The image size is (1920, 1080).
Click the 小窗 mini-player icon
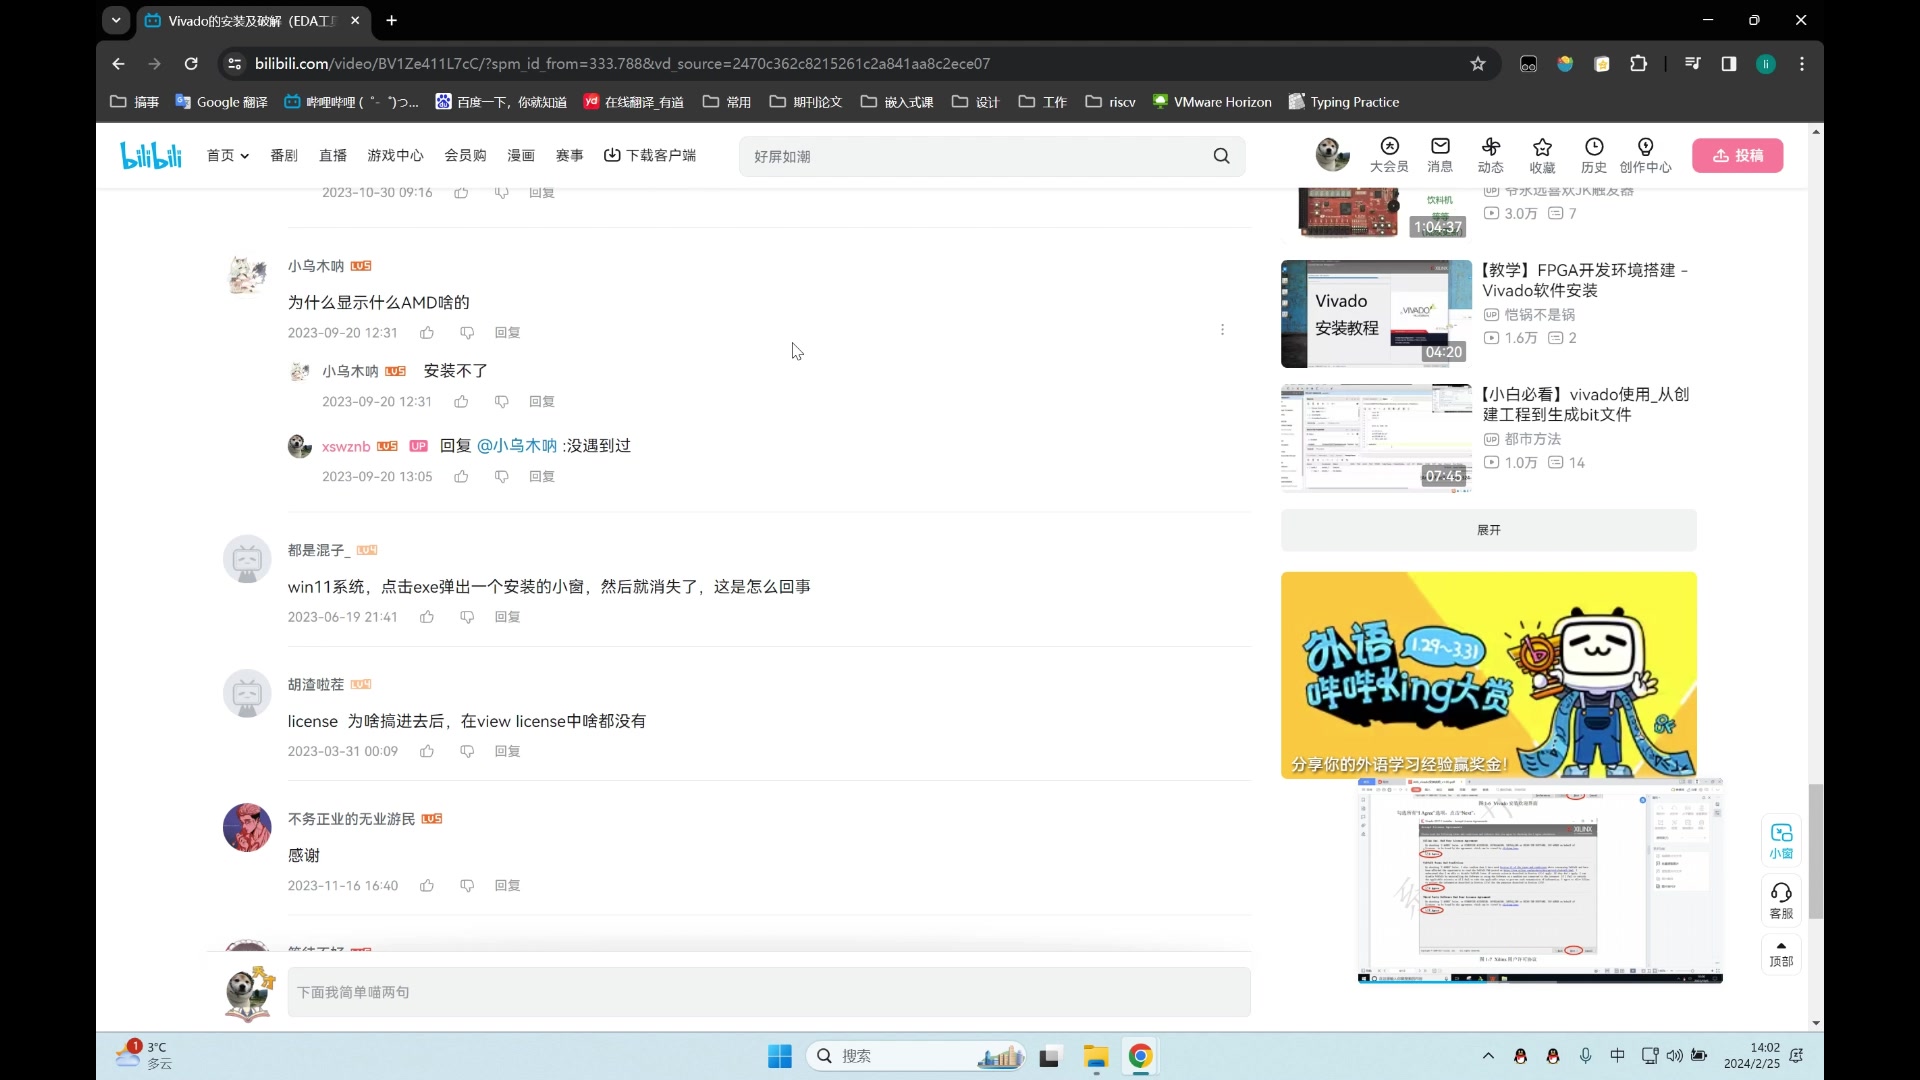(x=1781, y=841)
